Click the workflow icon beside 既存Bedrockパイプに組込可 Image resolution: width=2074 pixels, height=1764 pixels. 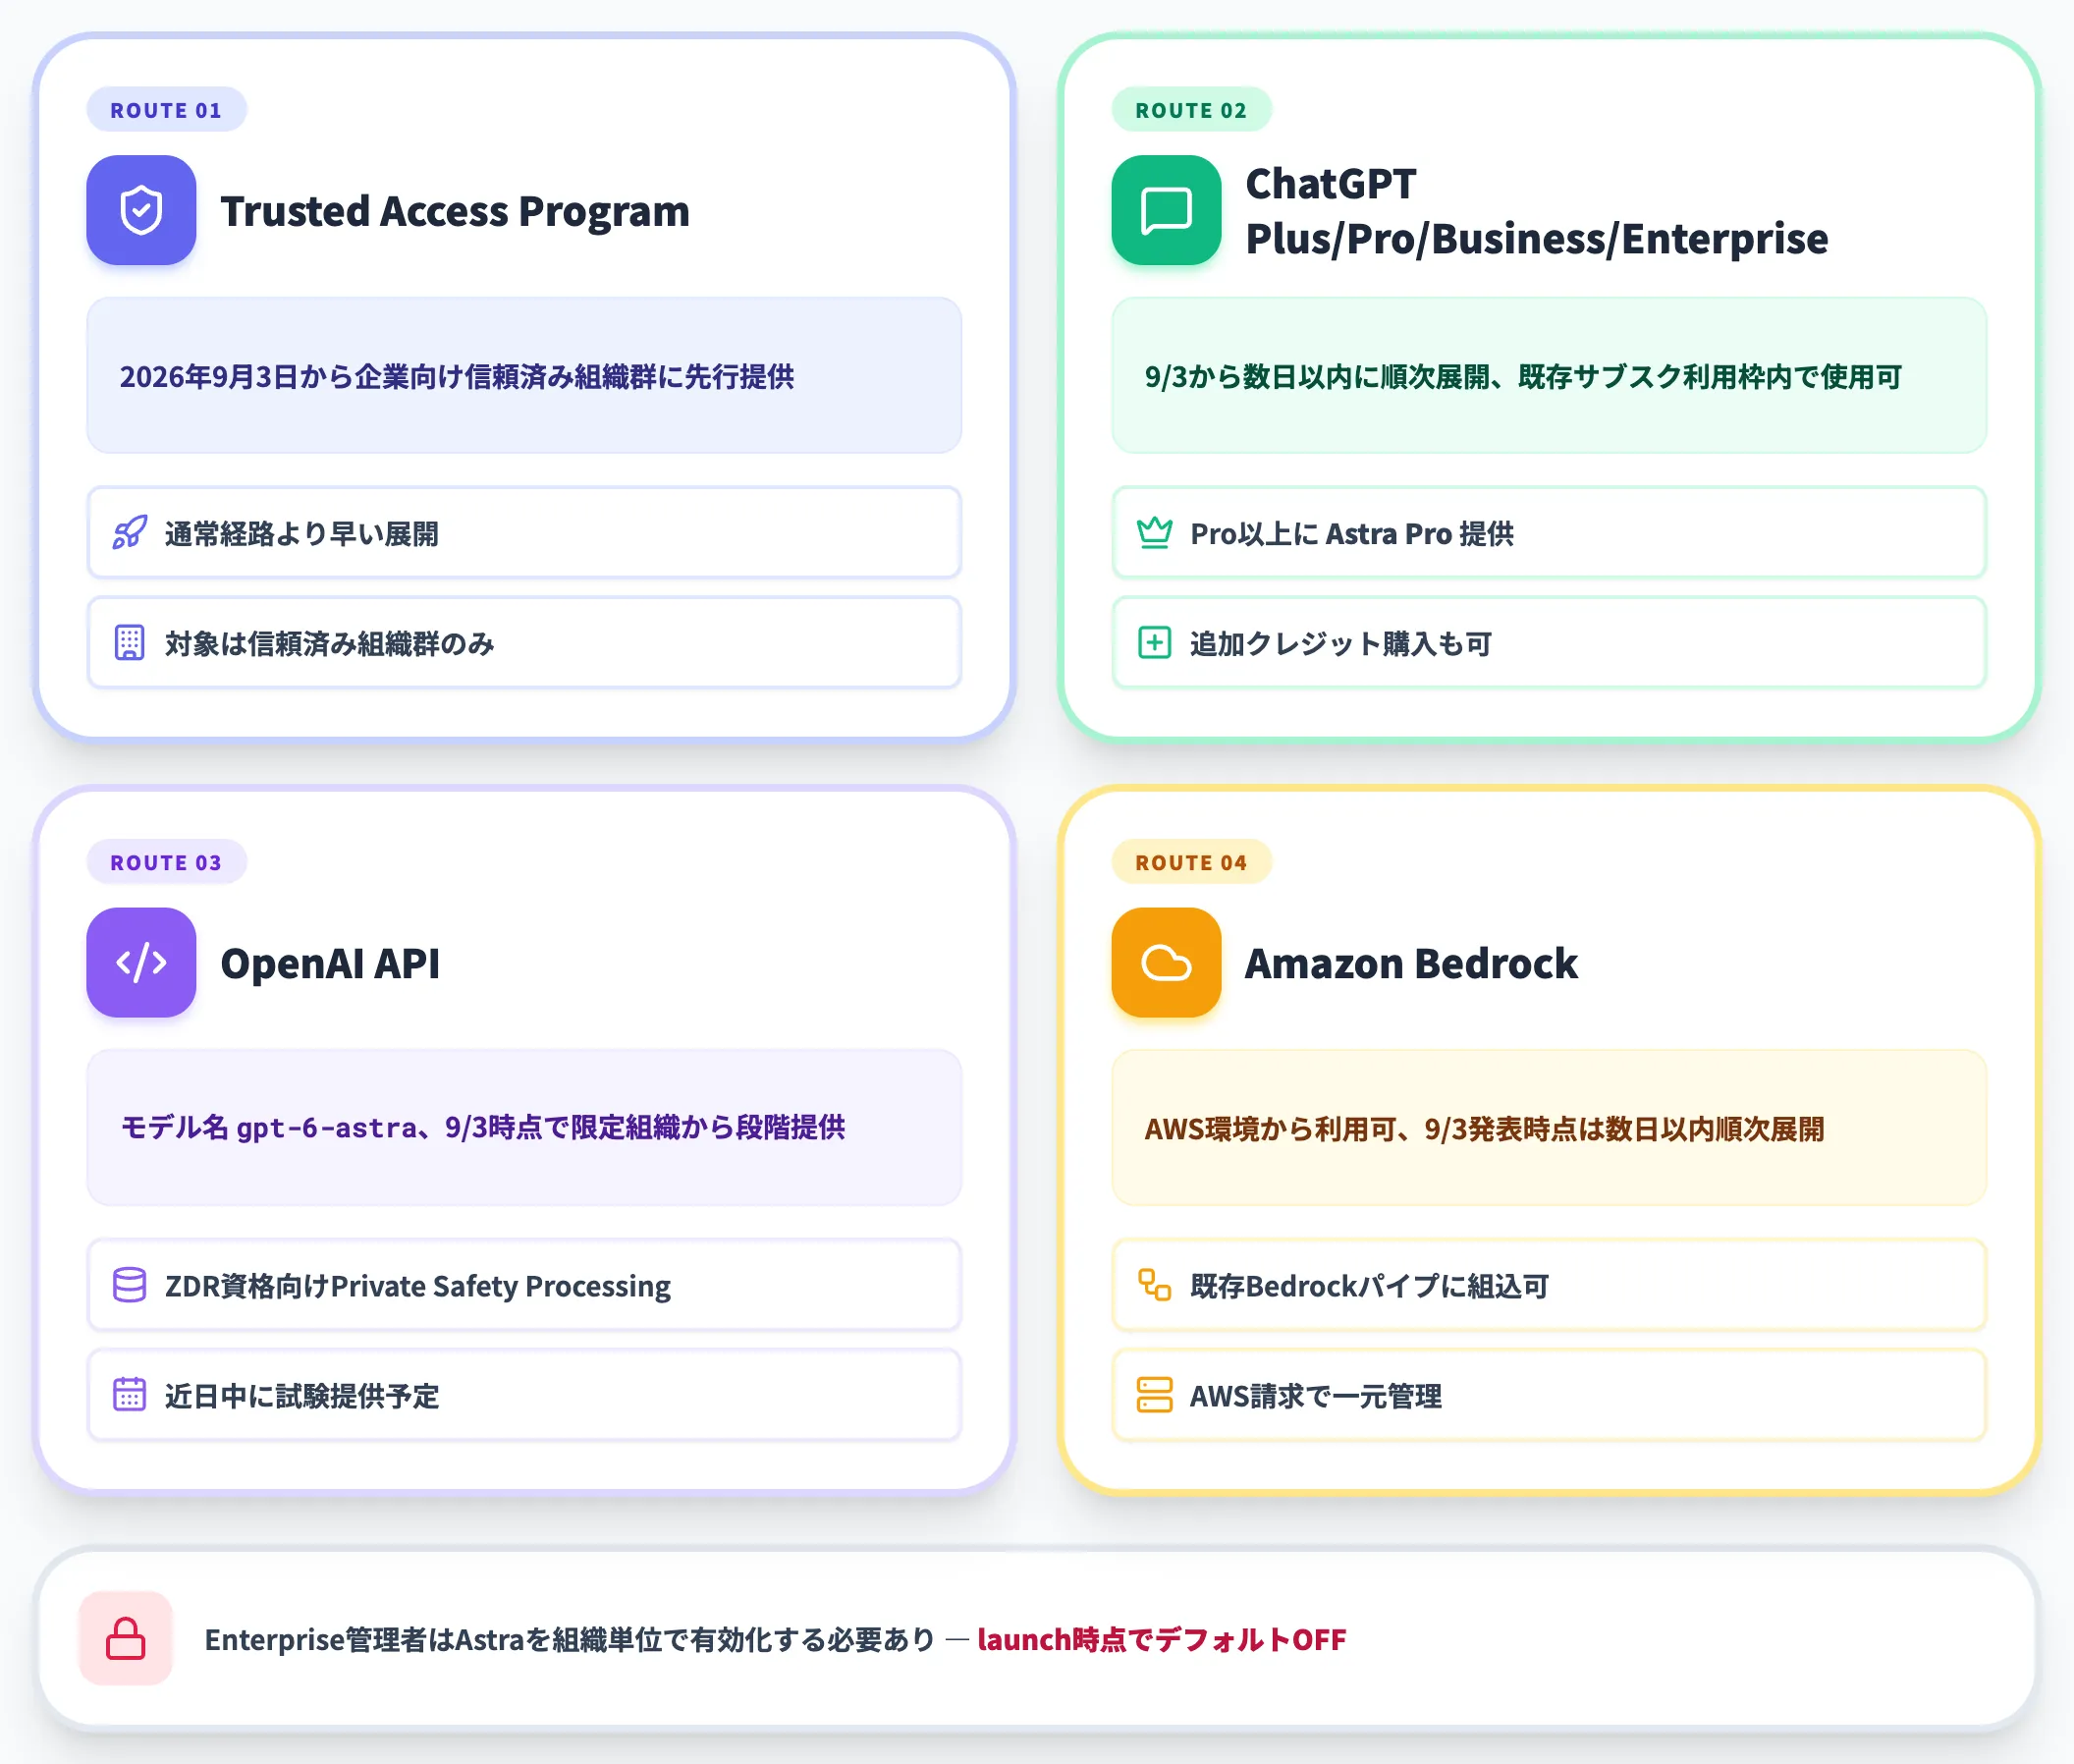click(x=1155, y=1285)
